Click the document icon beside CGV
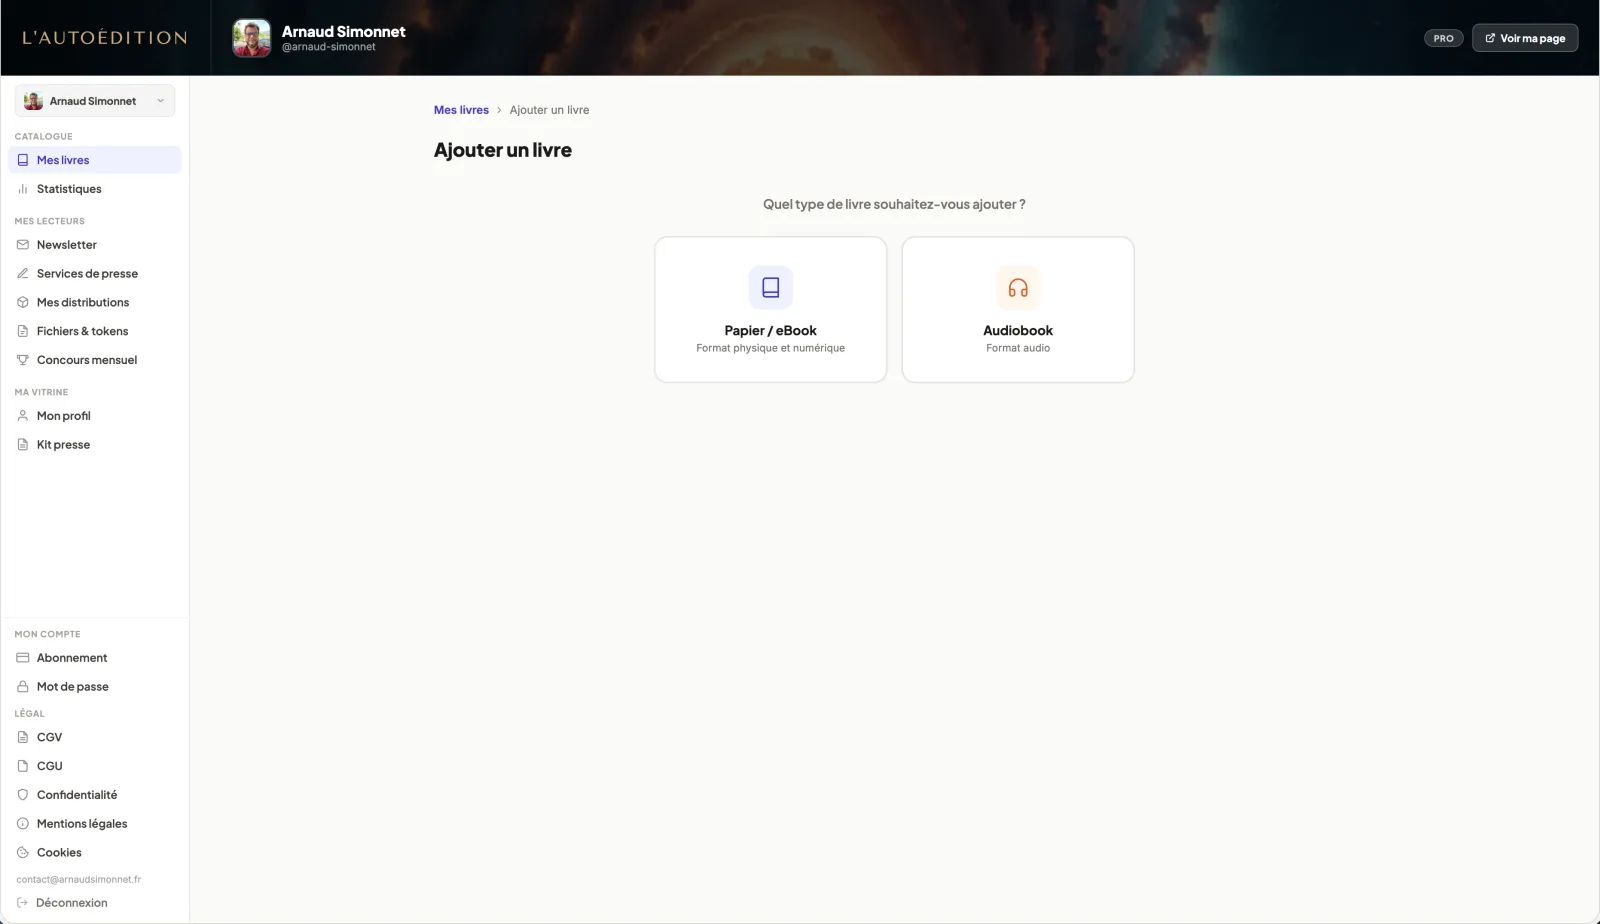This screenshot has height=924, width=1600. pos(23,738)
